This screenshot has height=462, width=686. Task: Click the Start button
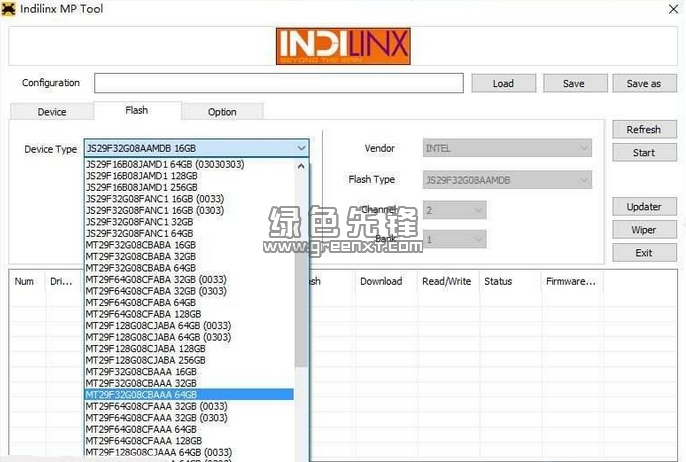[644, 153]
